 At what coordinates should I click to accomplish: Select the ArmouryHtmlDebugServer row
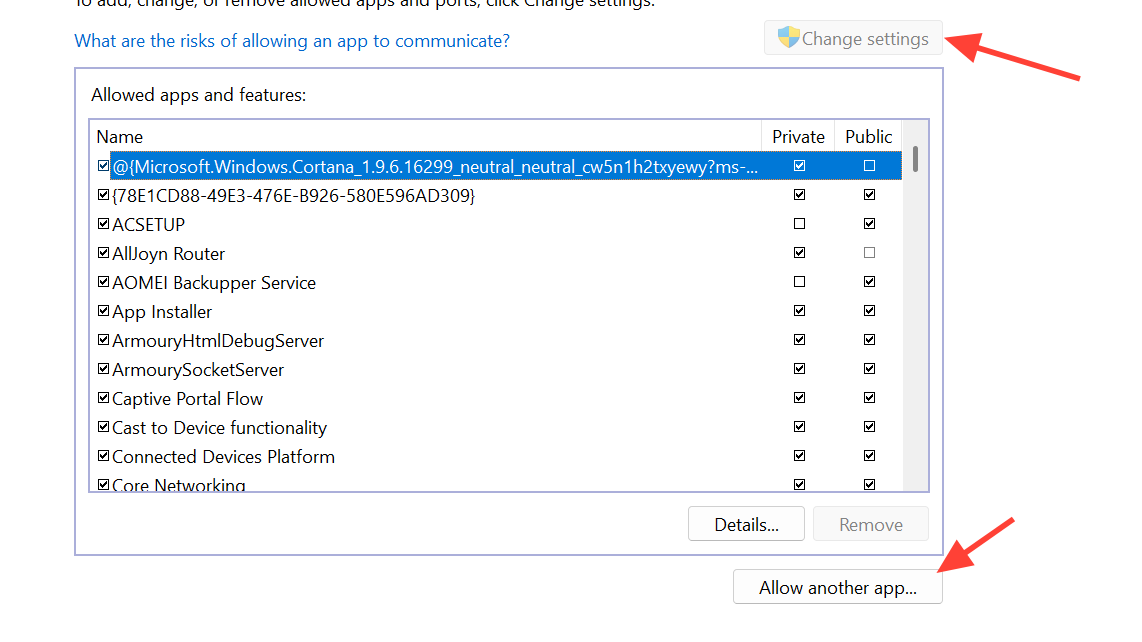pyautogui.click(x=218, y=341)
